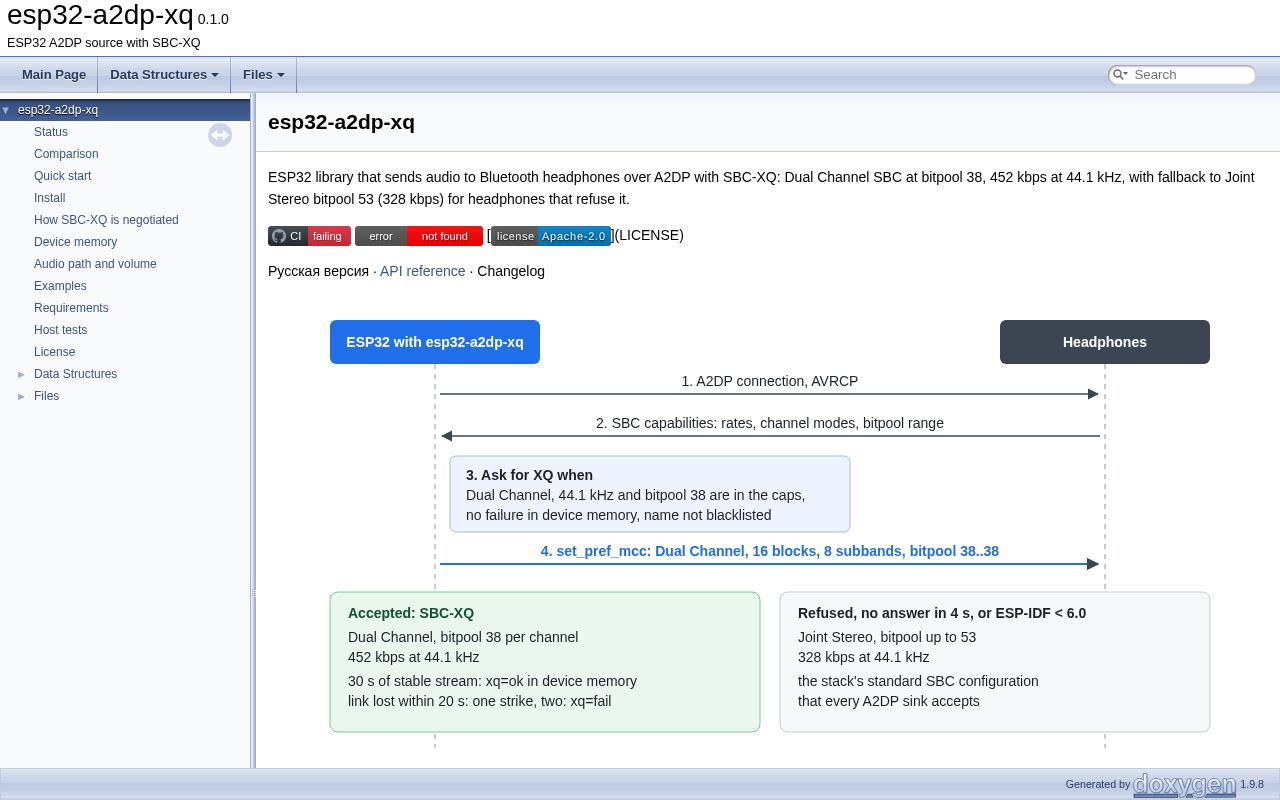Select Comparison in the sidebar
This screenshot has height=800, width=1280.
coord(66,154)
